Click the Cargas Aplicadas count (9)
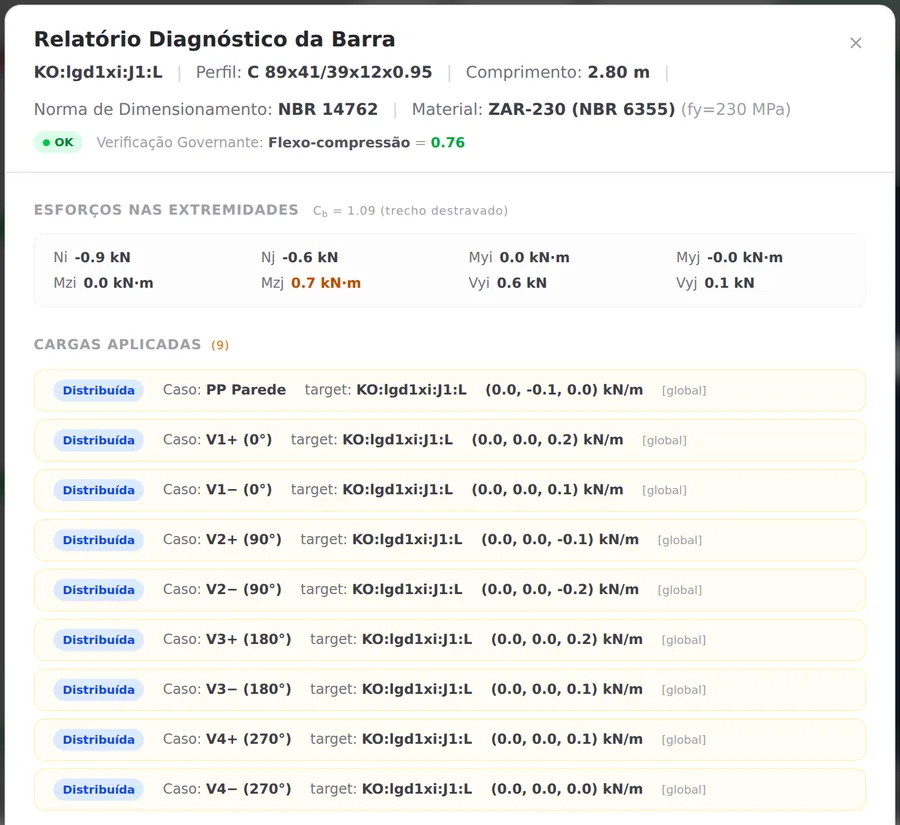 tap(220, 345)
